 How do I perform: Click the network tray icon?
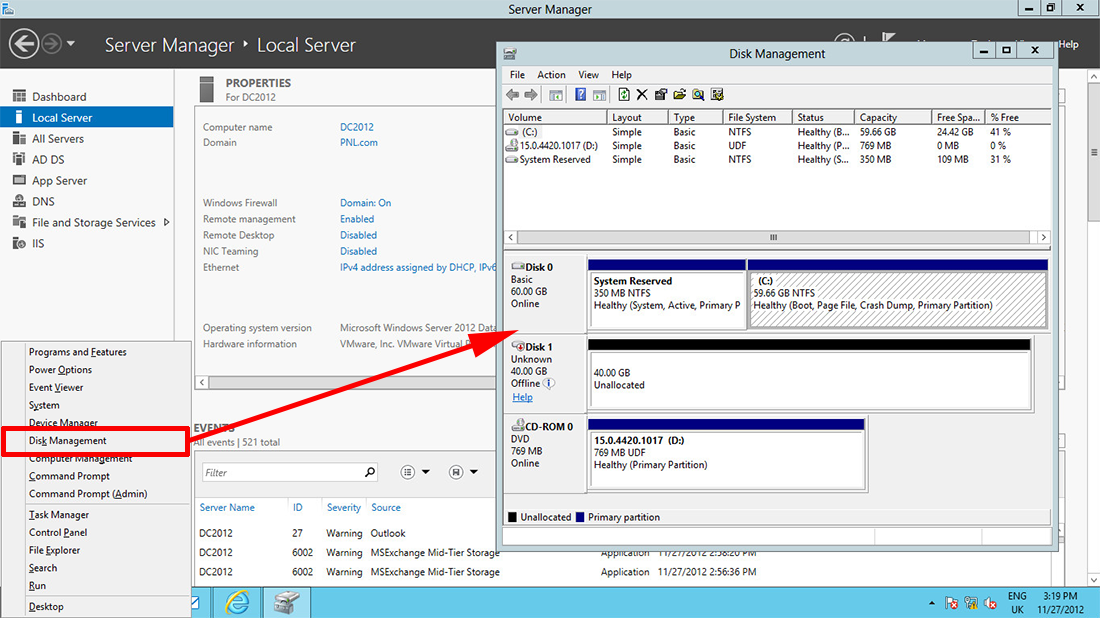pos(971,603)
